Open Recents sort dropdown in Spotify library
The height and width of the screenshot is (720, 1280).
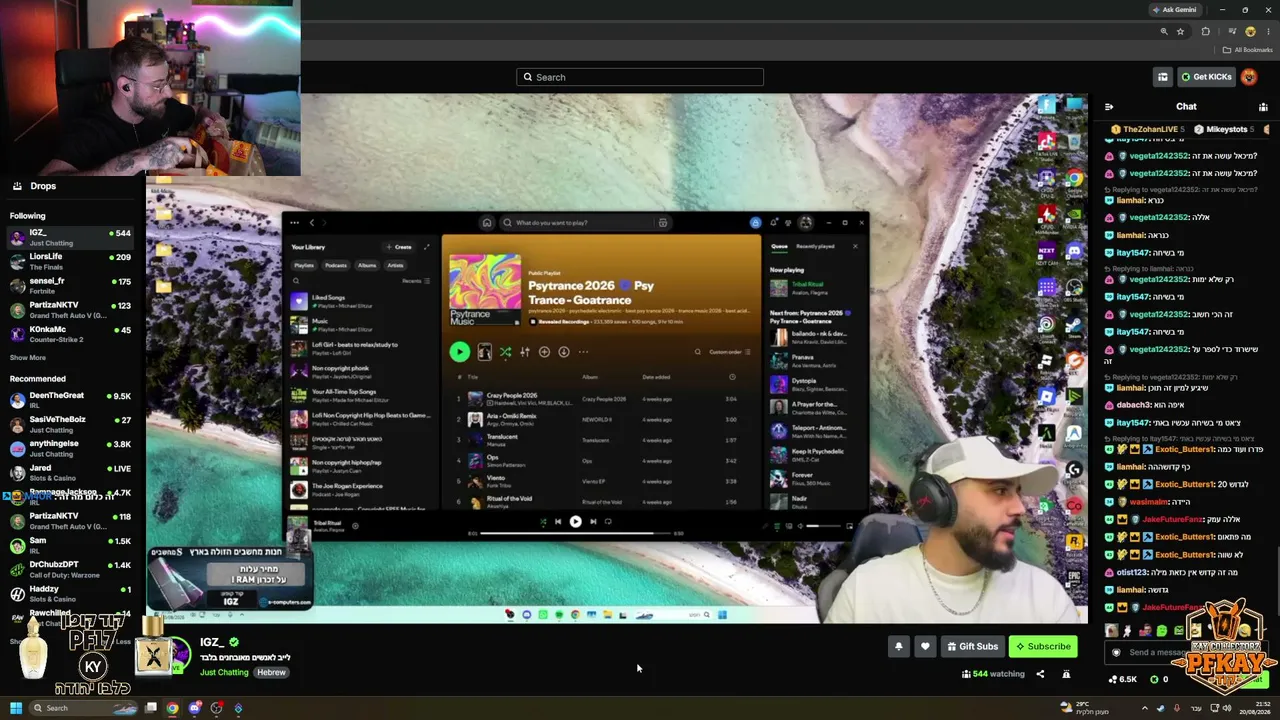click(x=416, y=281)
